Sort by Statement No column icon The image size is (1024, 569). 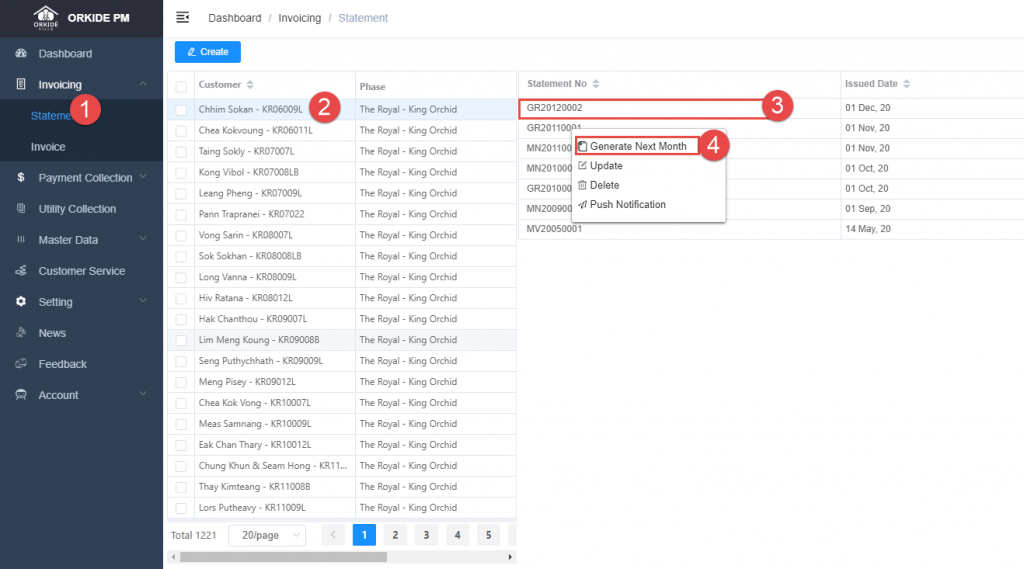(596, 84)
